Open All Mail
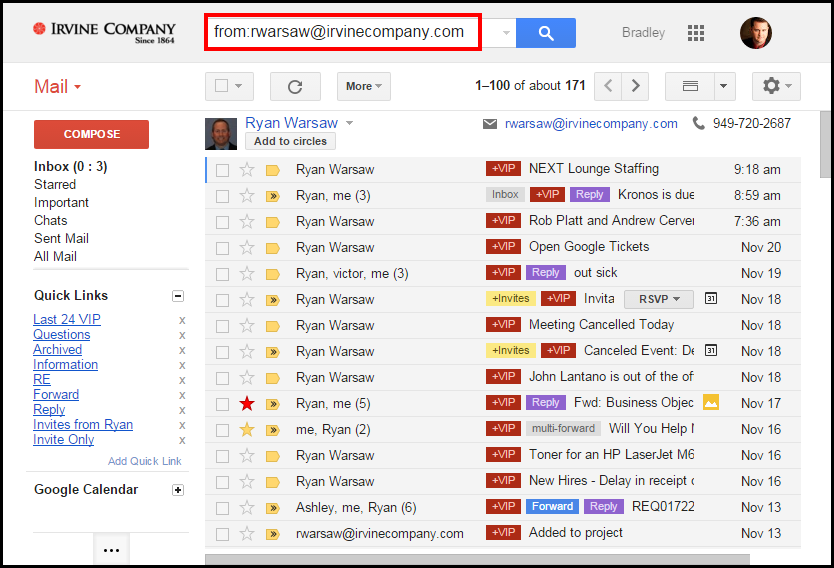 click(x=55, y=257)
